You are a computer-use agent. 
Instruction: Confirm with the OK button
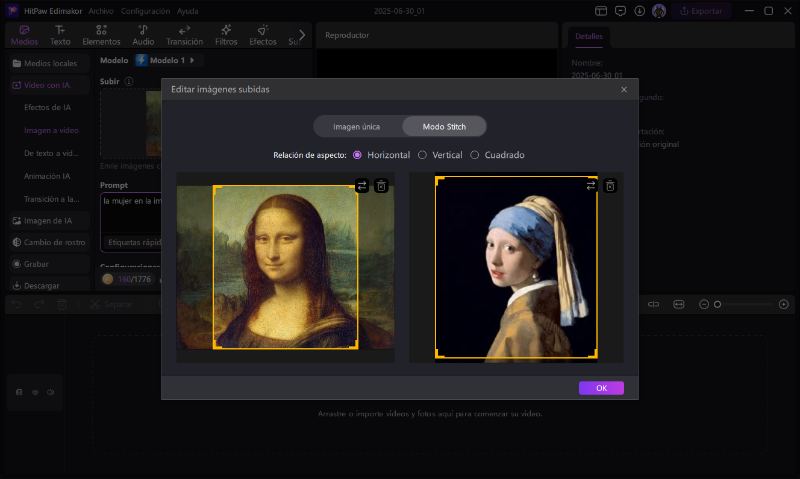(x=601, y=388)
